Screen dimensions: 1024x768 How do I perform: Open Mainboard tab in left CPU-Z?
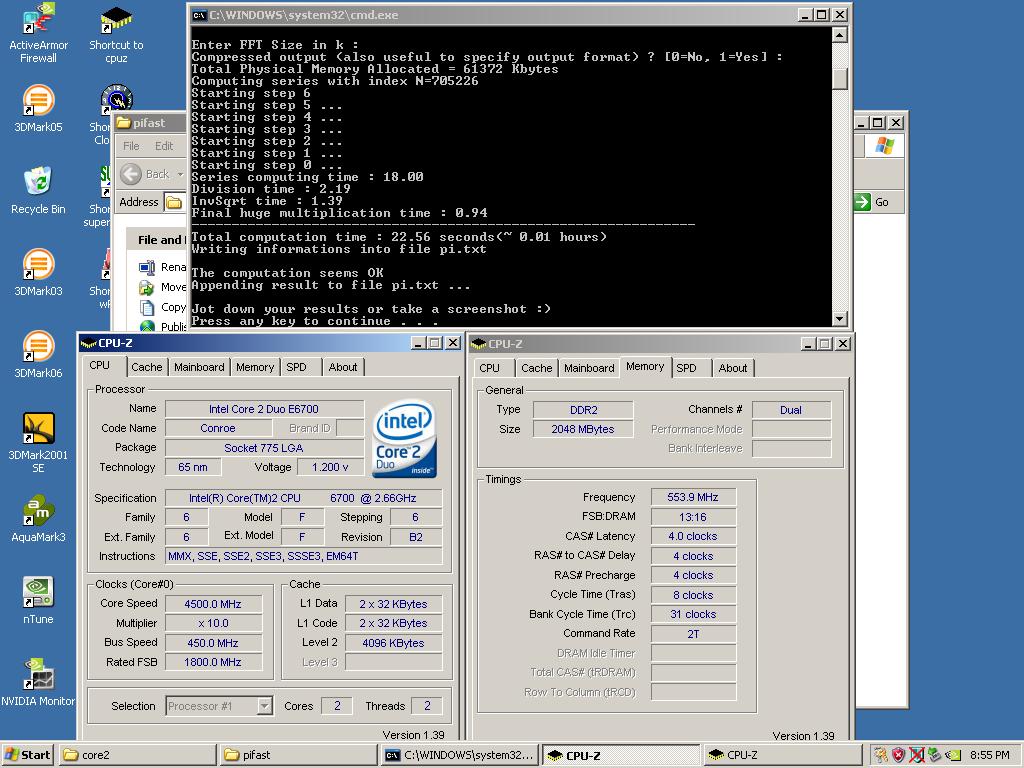(199, 367)
